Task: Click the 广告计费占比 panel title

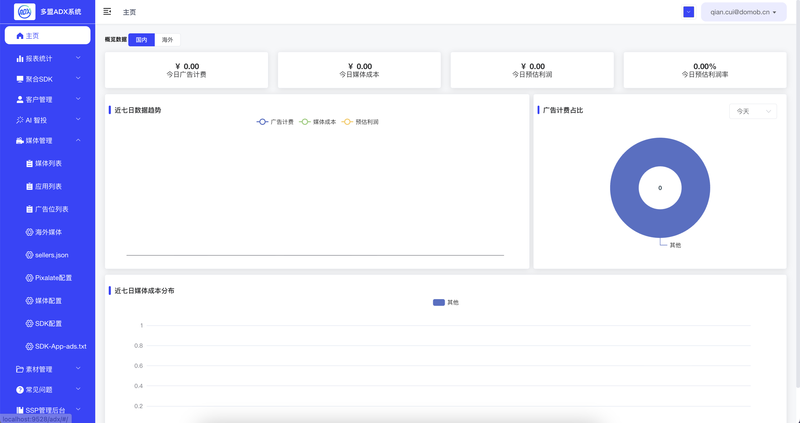Action: coord(563,110)
